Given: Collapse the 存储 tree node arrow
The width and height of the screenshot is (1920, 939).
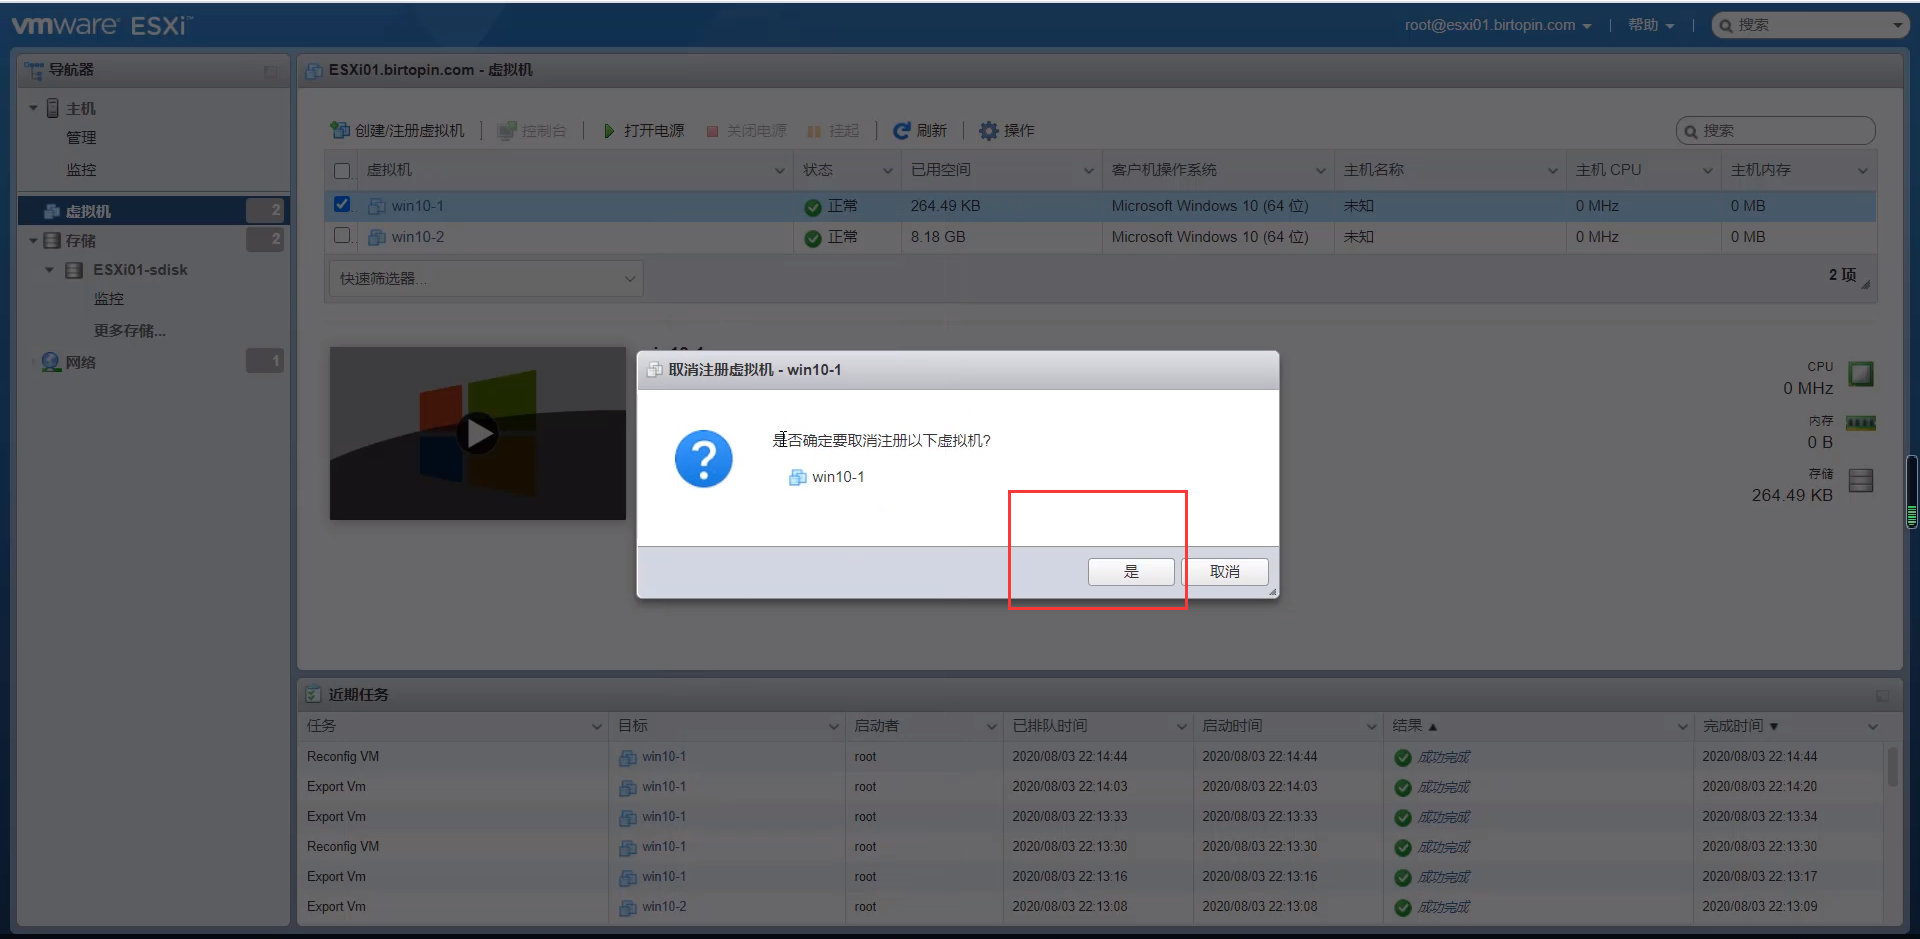Looking at the screenshot, I should click(x=33, y=241).
